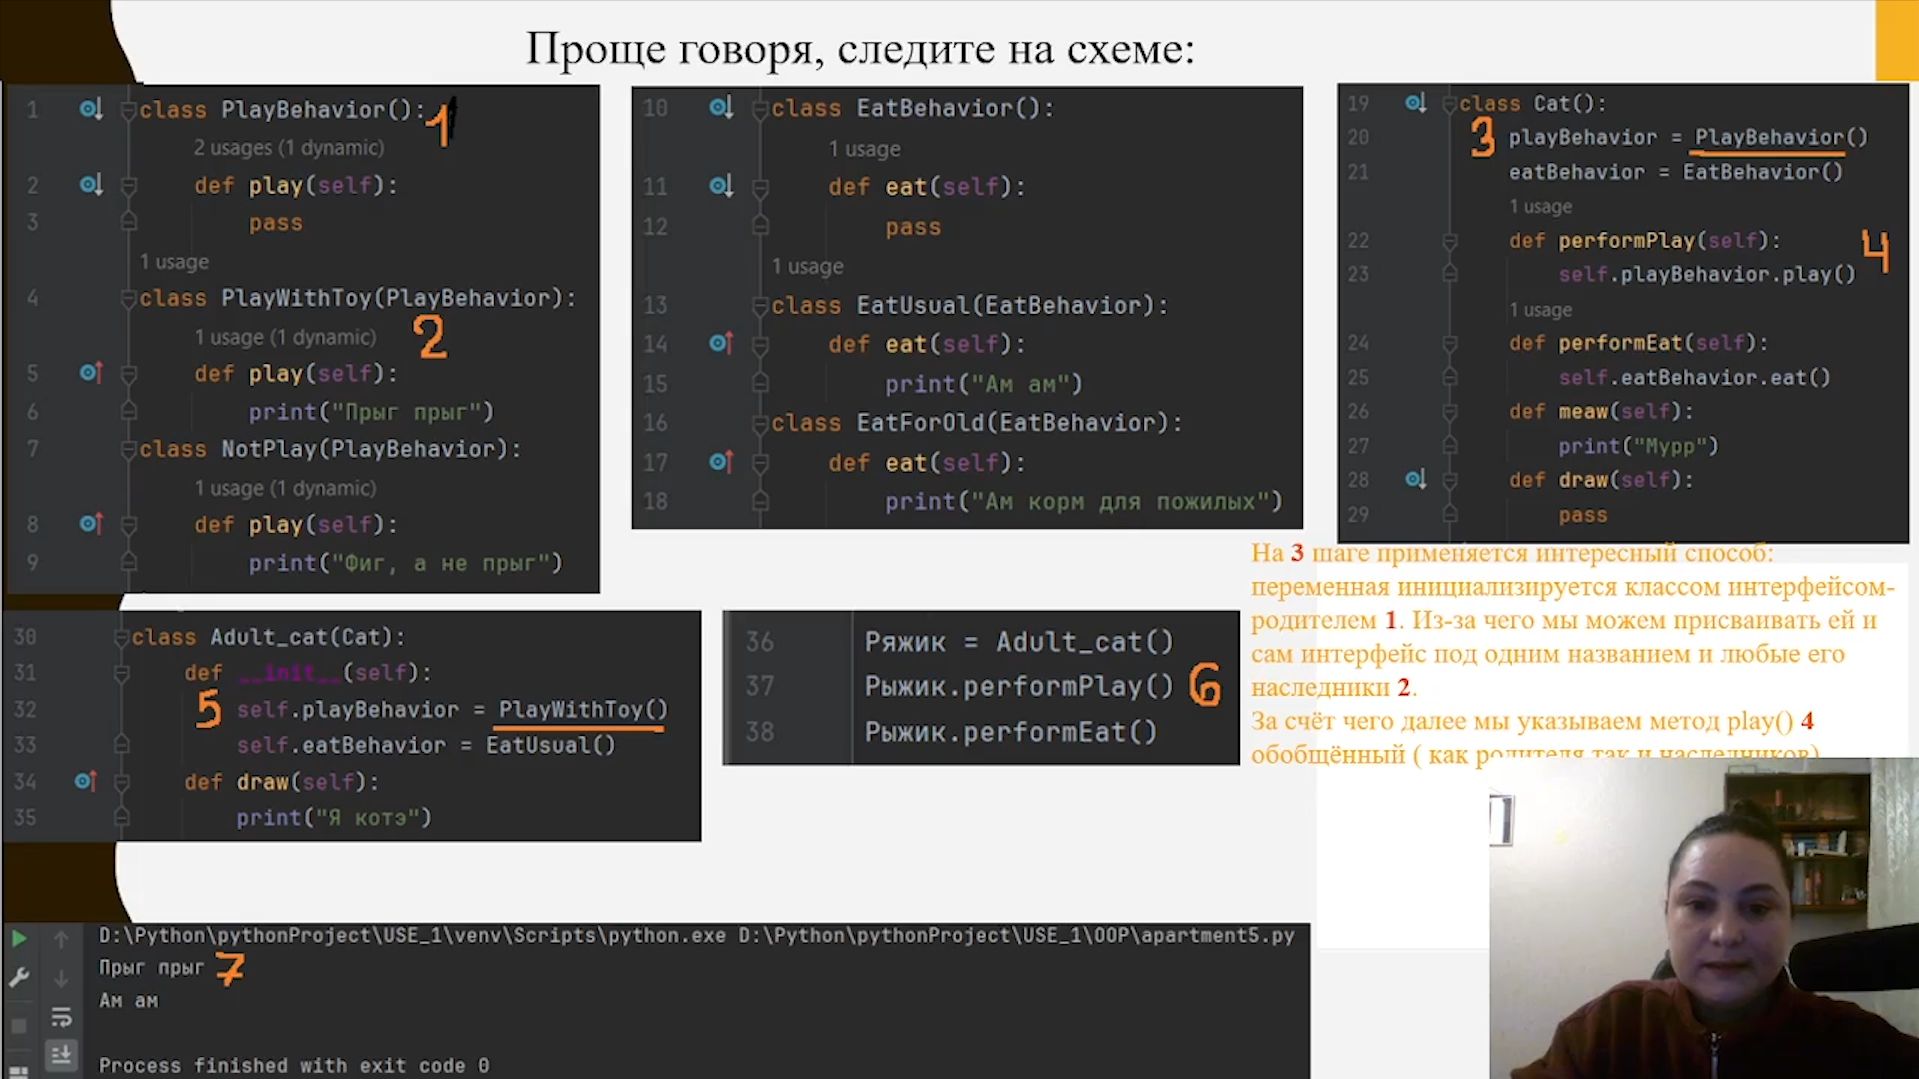This screenshot has height=1079, width=1919.
Task: Click 'self.playBehavior.play()' on line 23
Action: click(1707, 274)
